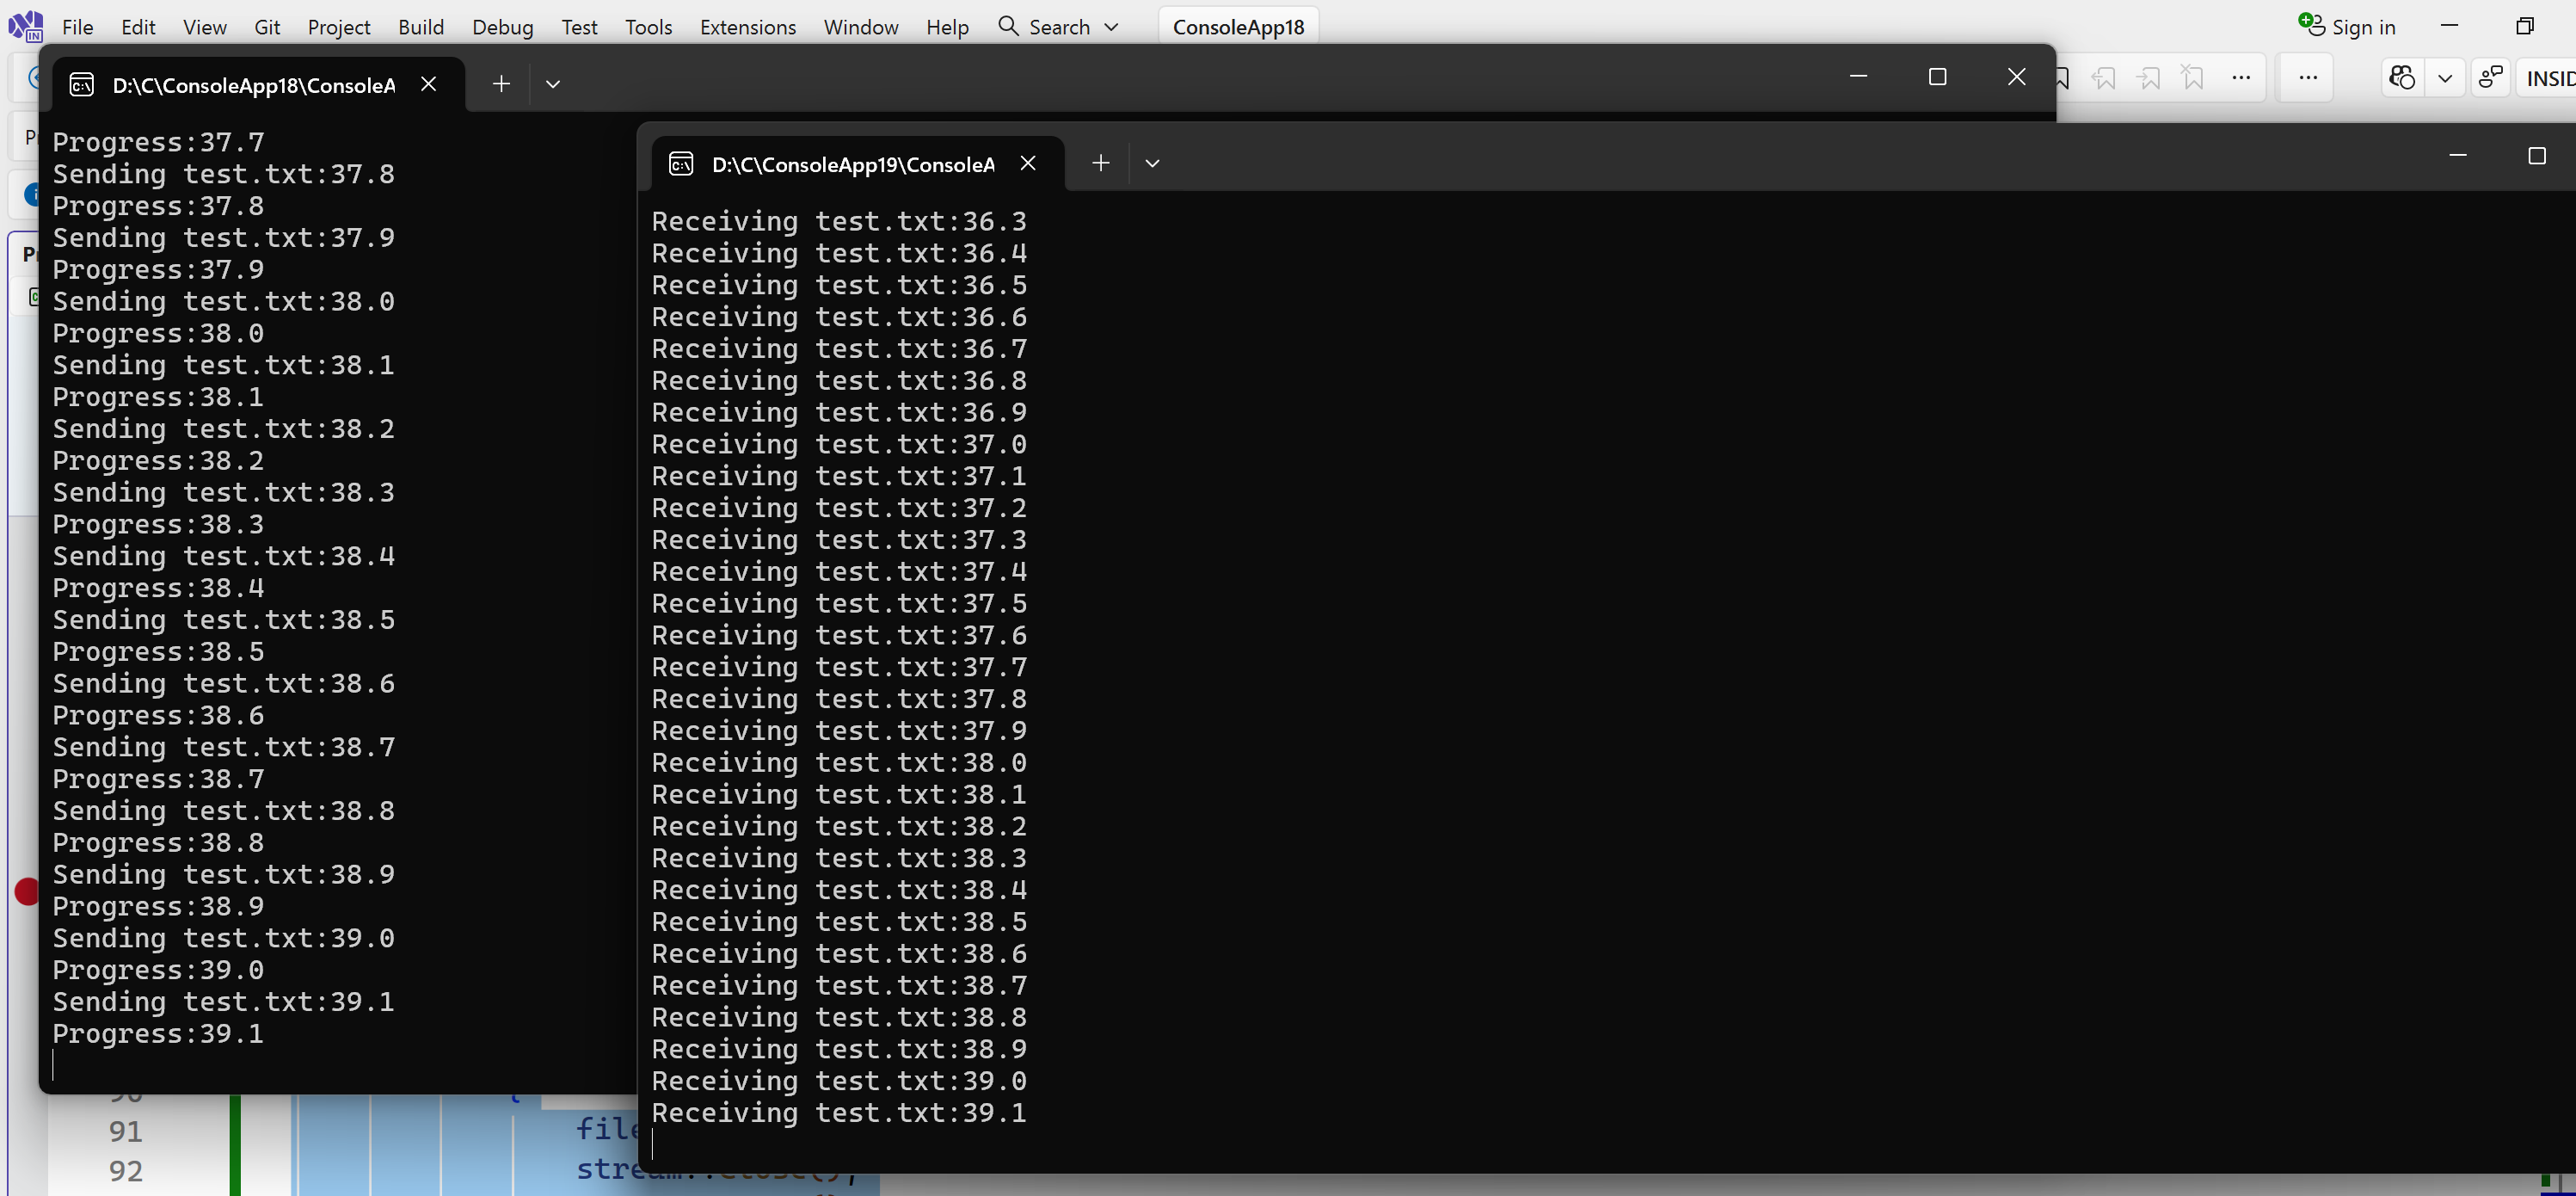The height and width of the screenshot is (1196, 2576).
Task: Select the ConsoleApp19 terminal tab
Action: coord(852,164)
